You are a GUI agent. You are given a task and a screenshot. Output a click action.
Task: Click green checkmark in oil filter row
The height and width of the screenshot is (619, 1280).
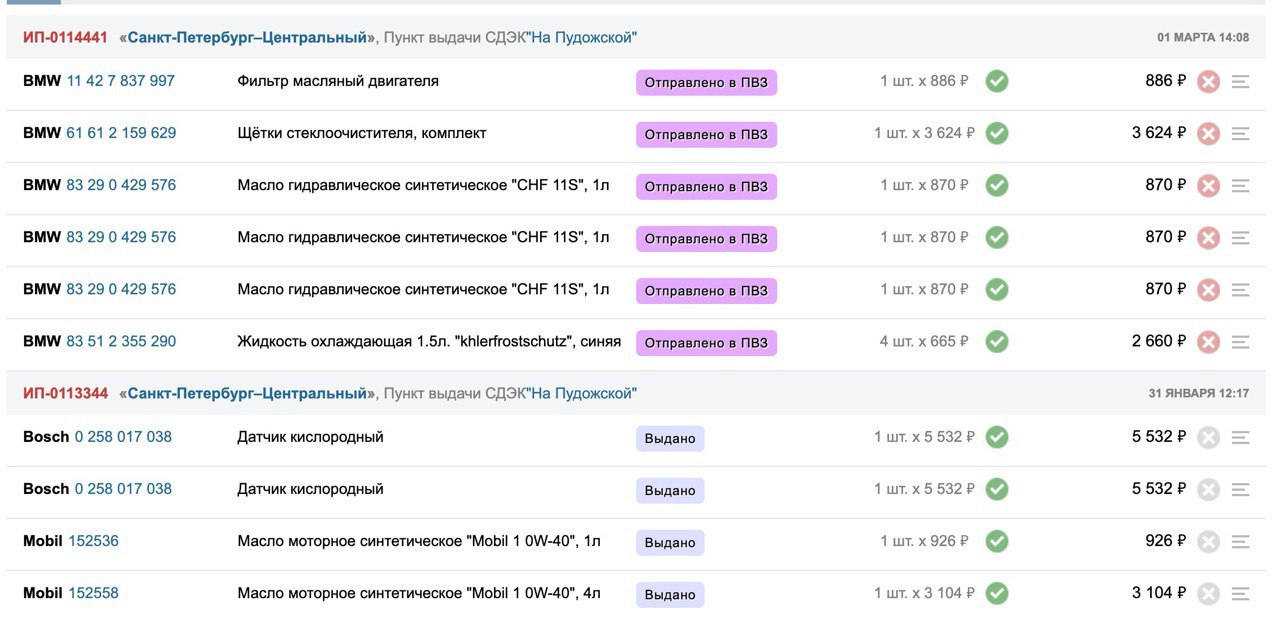coord(997,81)
